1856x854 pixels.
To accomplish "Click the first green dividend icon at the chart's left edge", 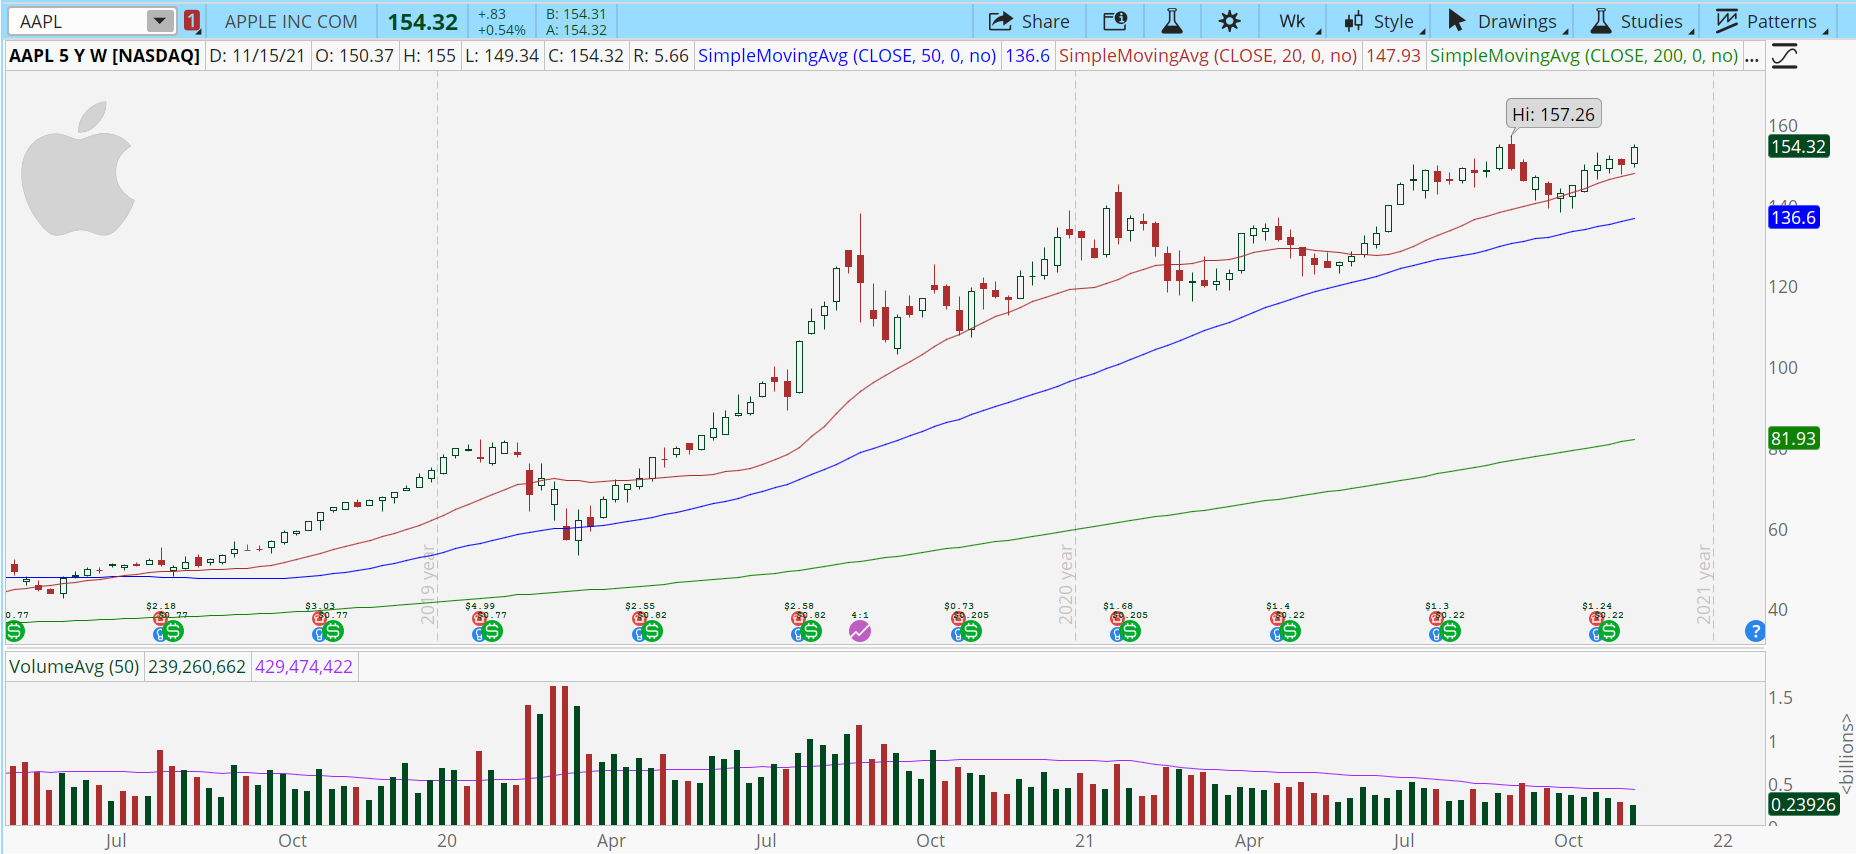I will coord(14,631).
